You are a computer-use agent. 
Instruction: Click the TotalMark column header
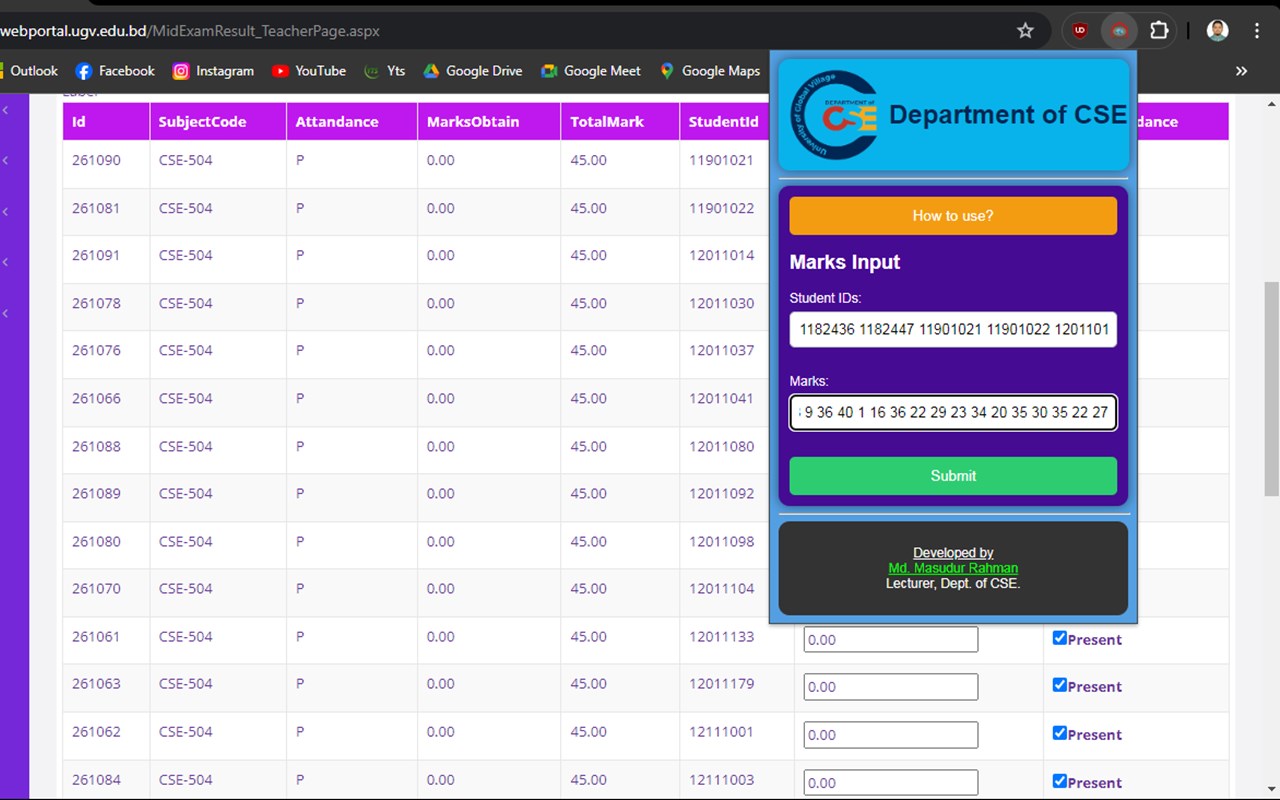coord(620,122)
